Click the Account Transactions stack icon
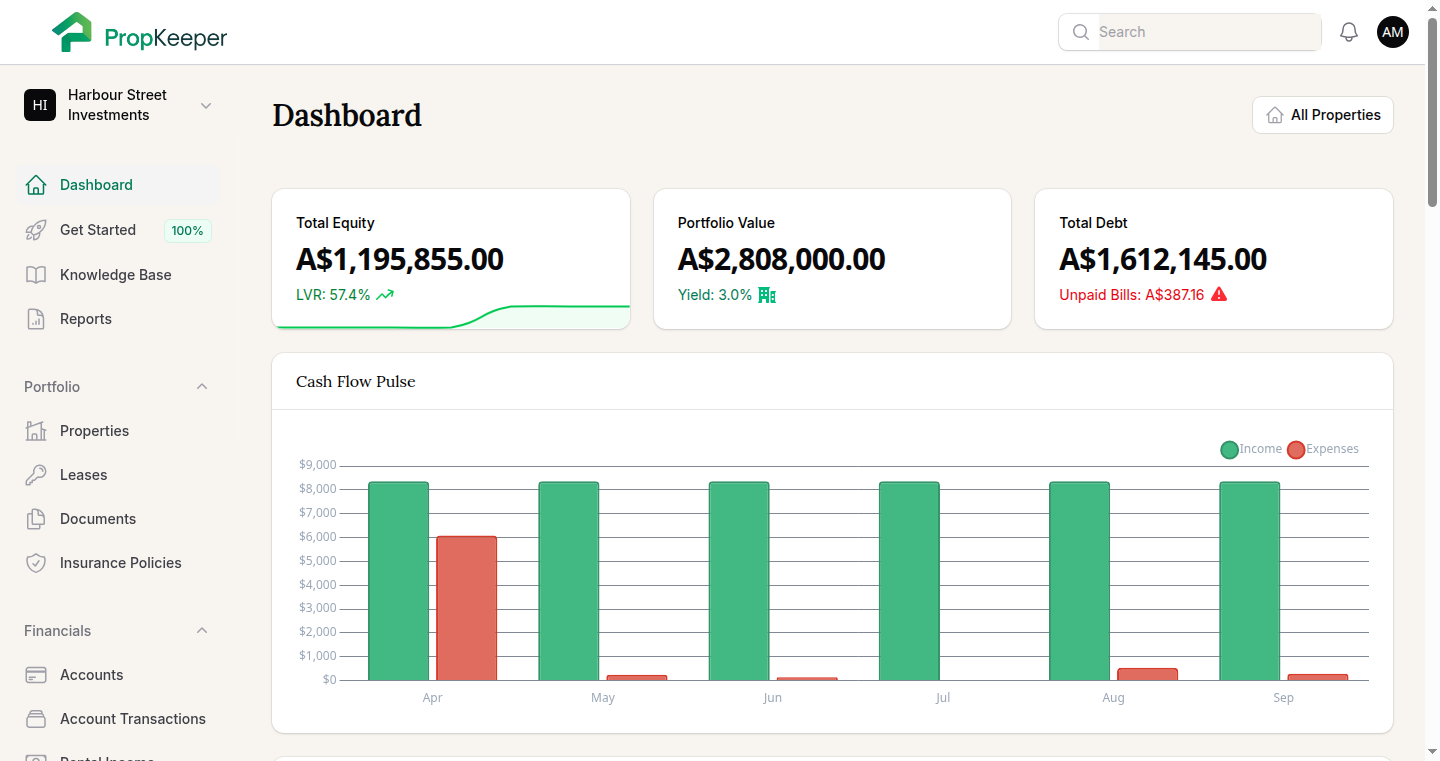The height and width of the screenshot is (761, 1440). (36, 719)
